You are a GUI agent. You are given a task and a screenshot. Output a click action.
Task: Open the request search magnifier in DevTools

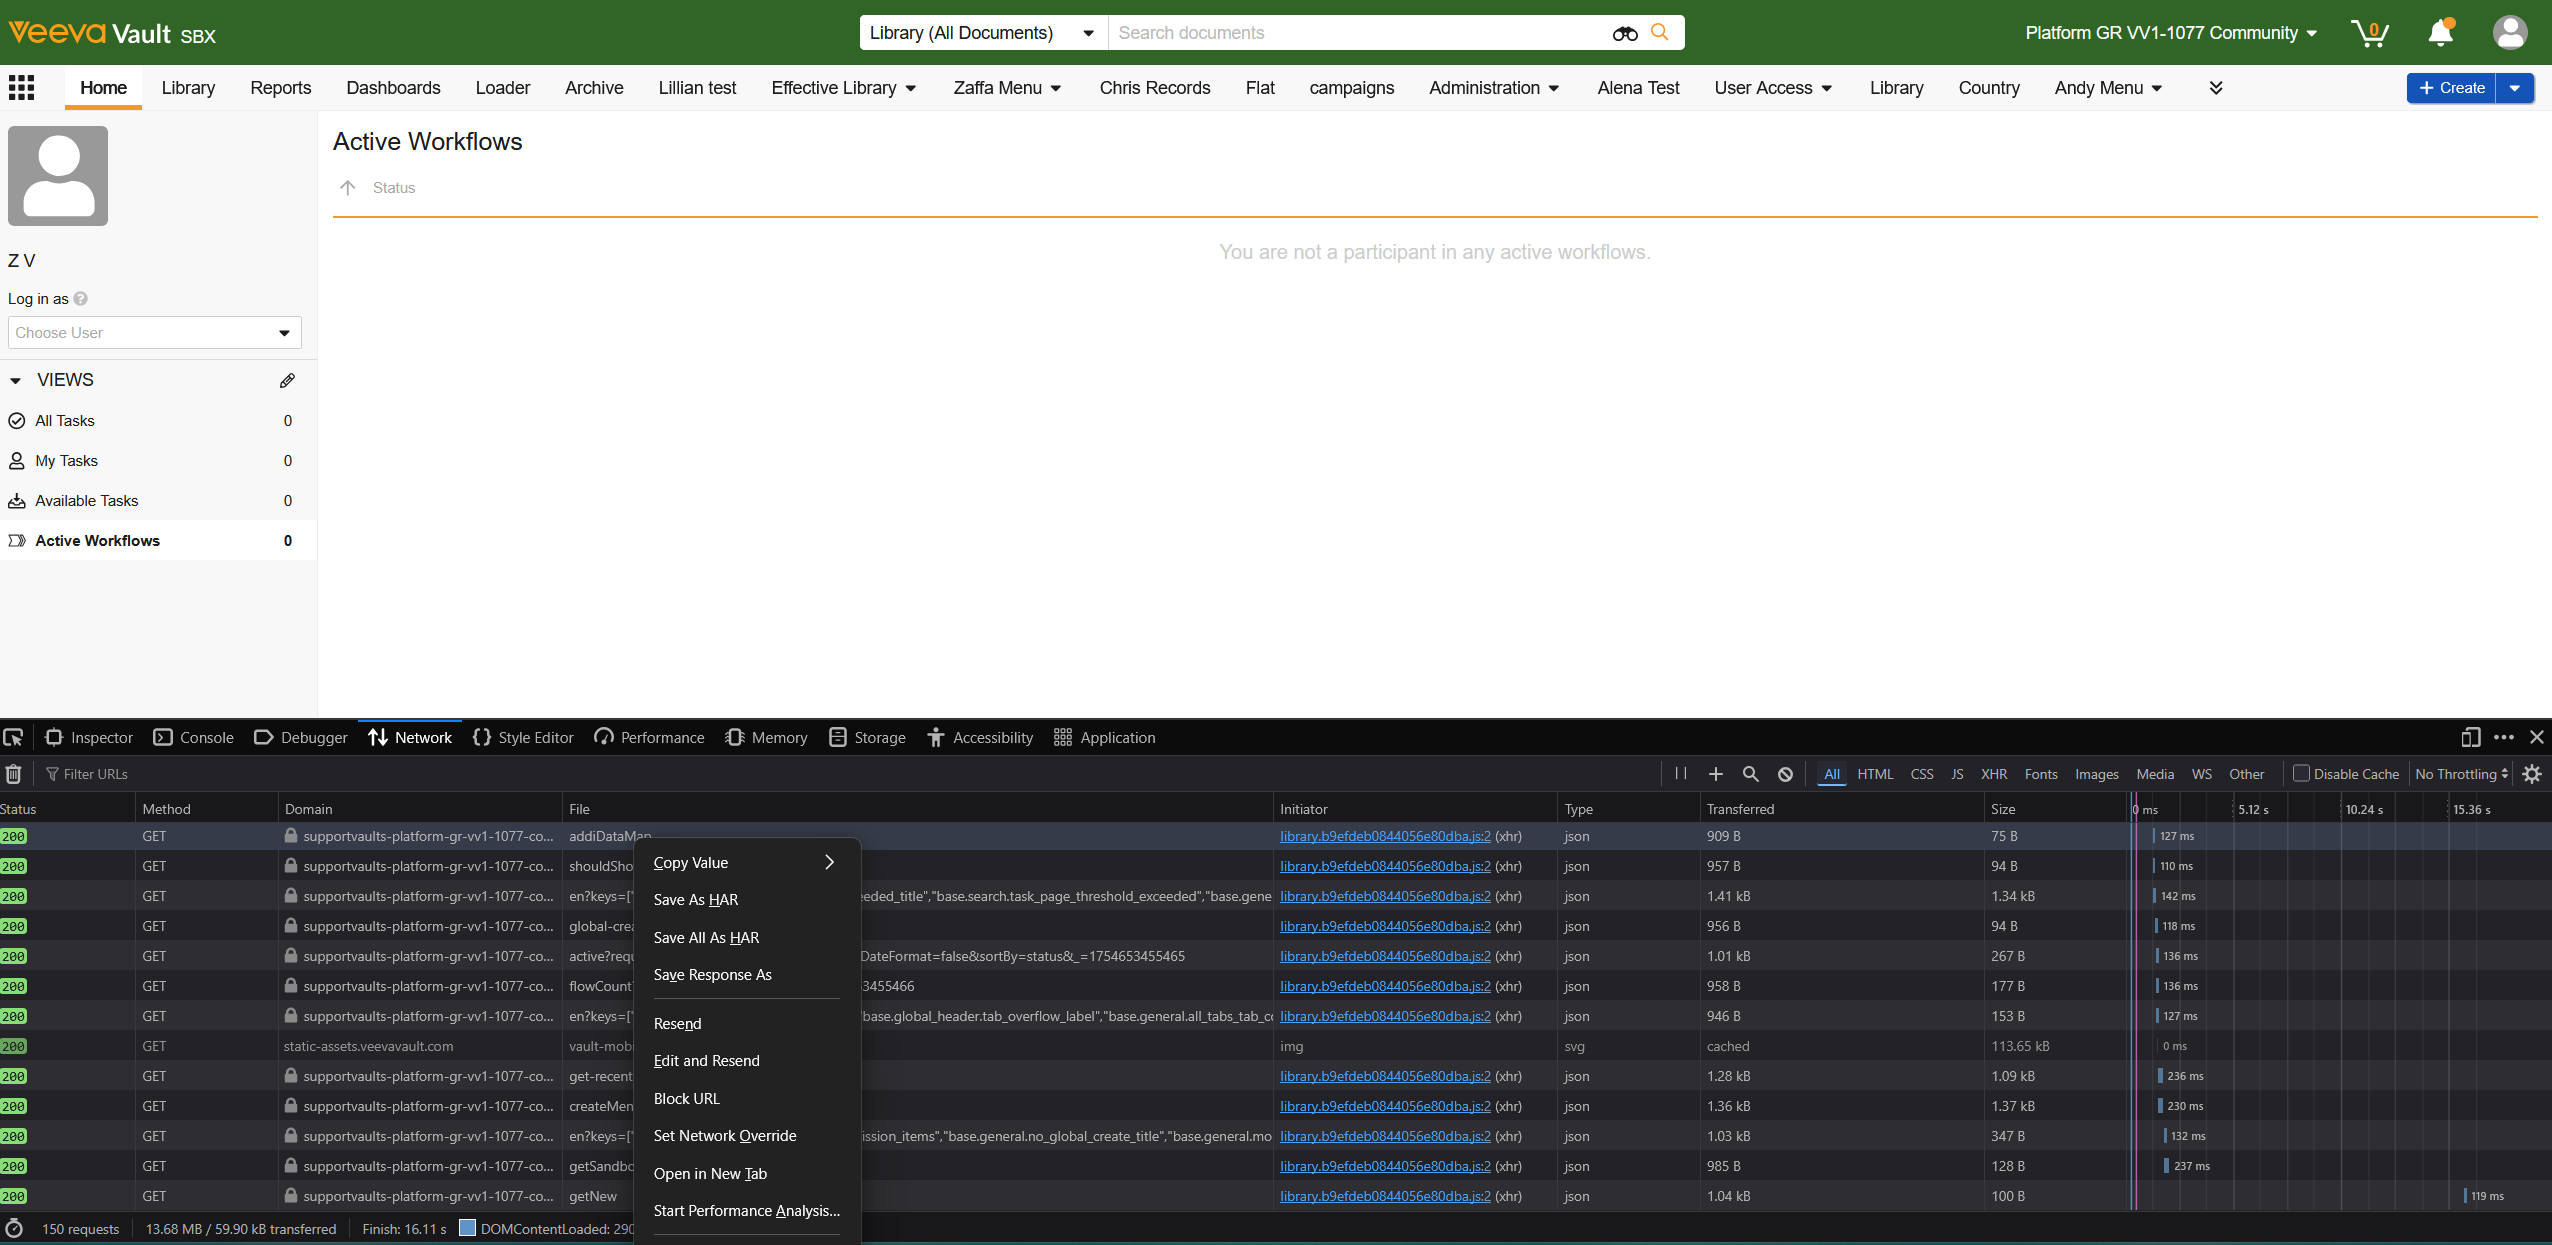[1749, 773]
